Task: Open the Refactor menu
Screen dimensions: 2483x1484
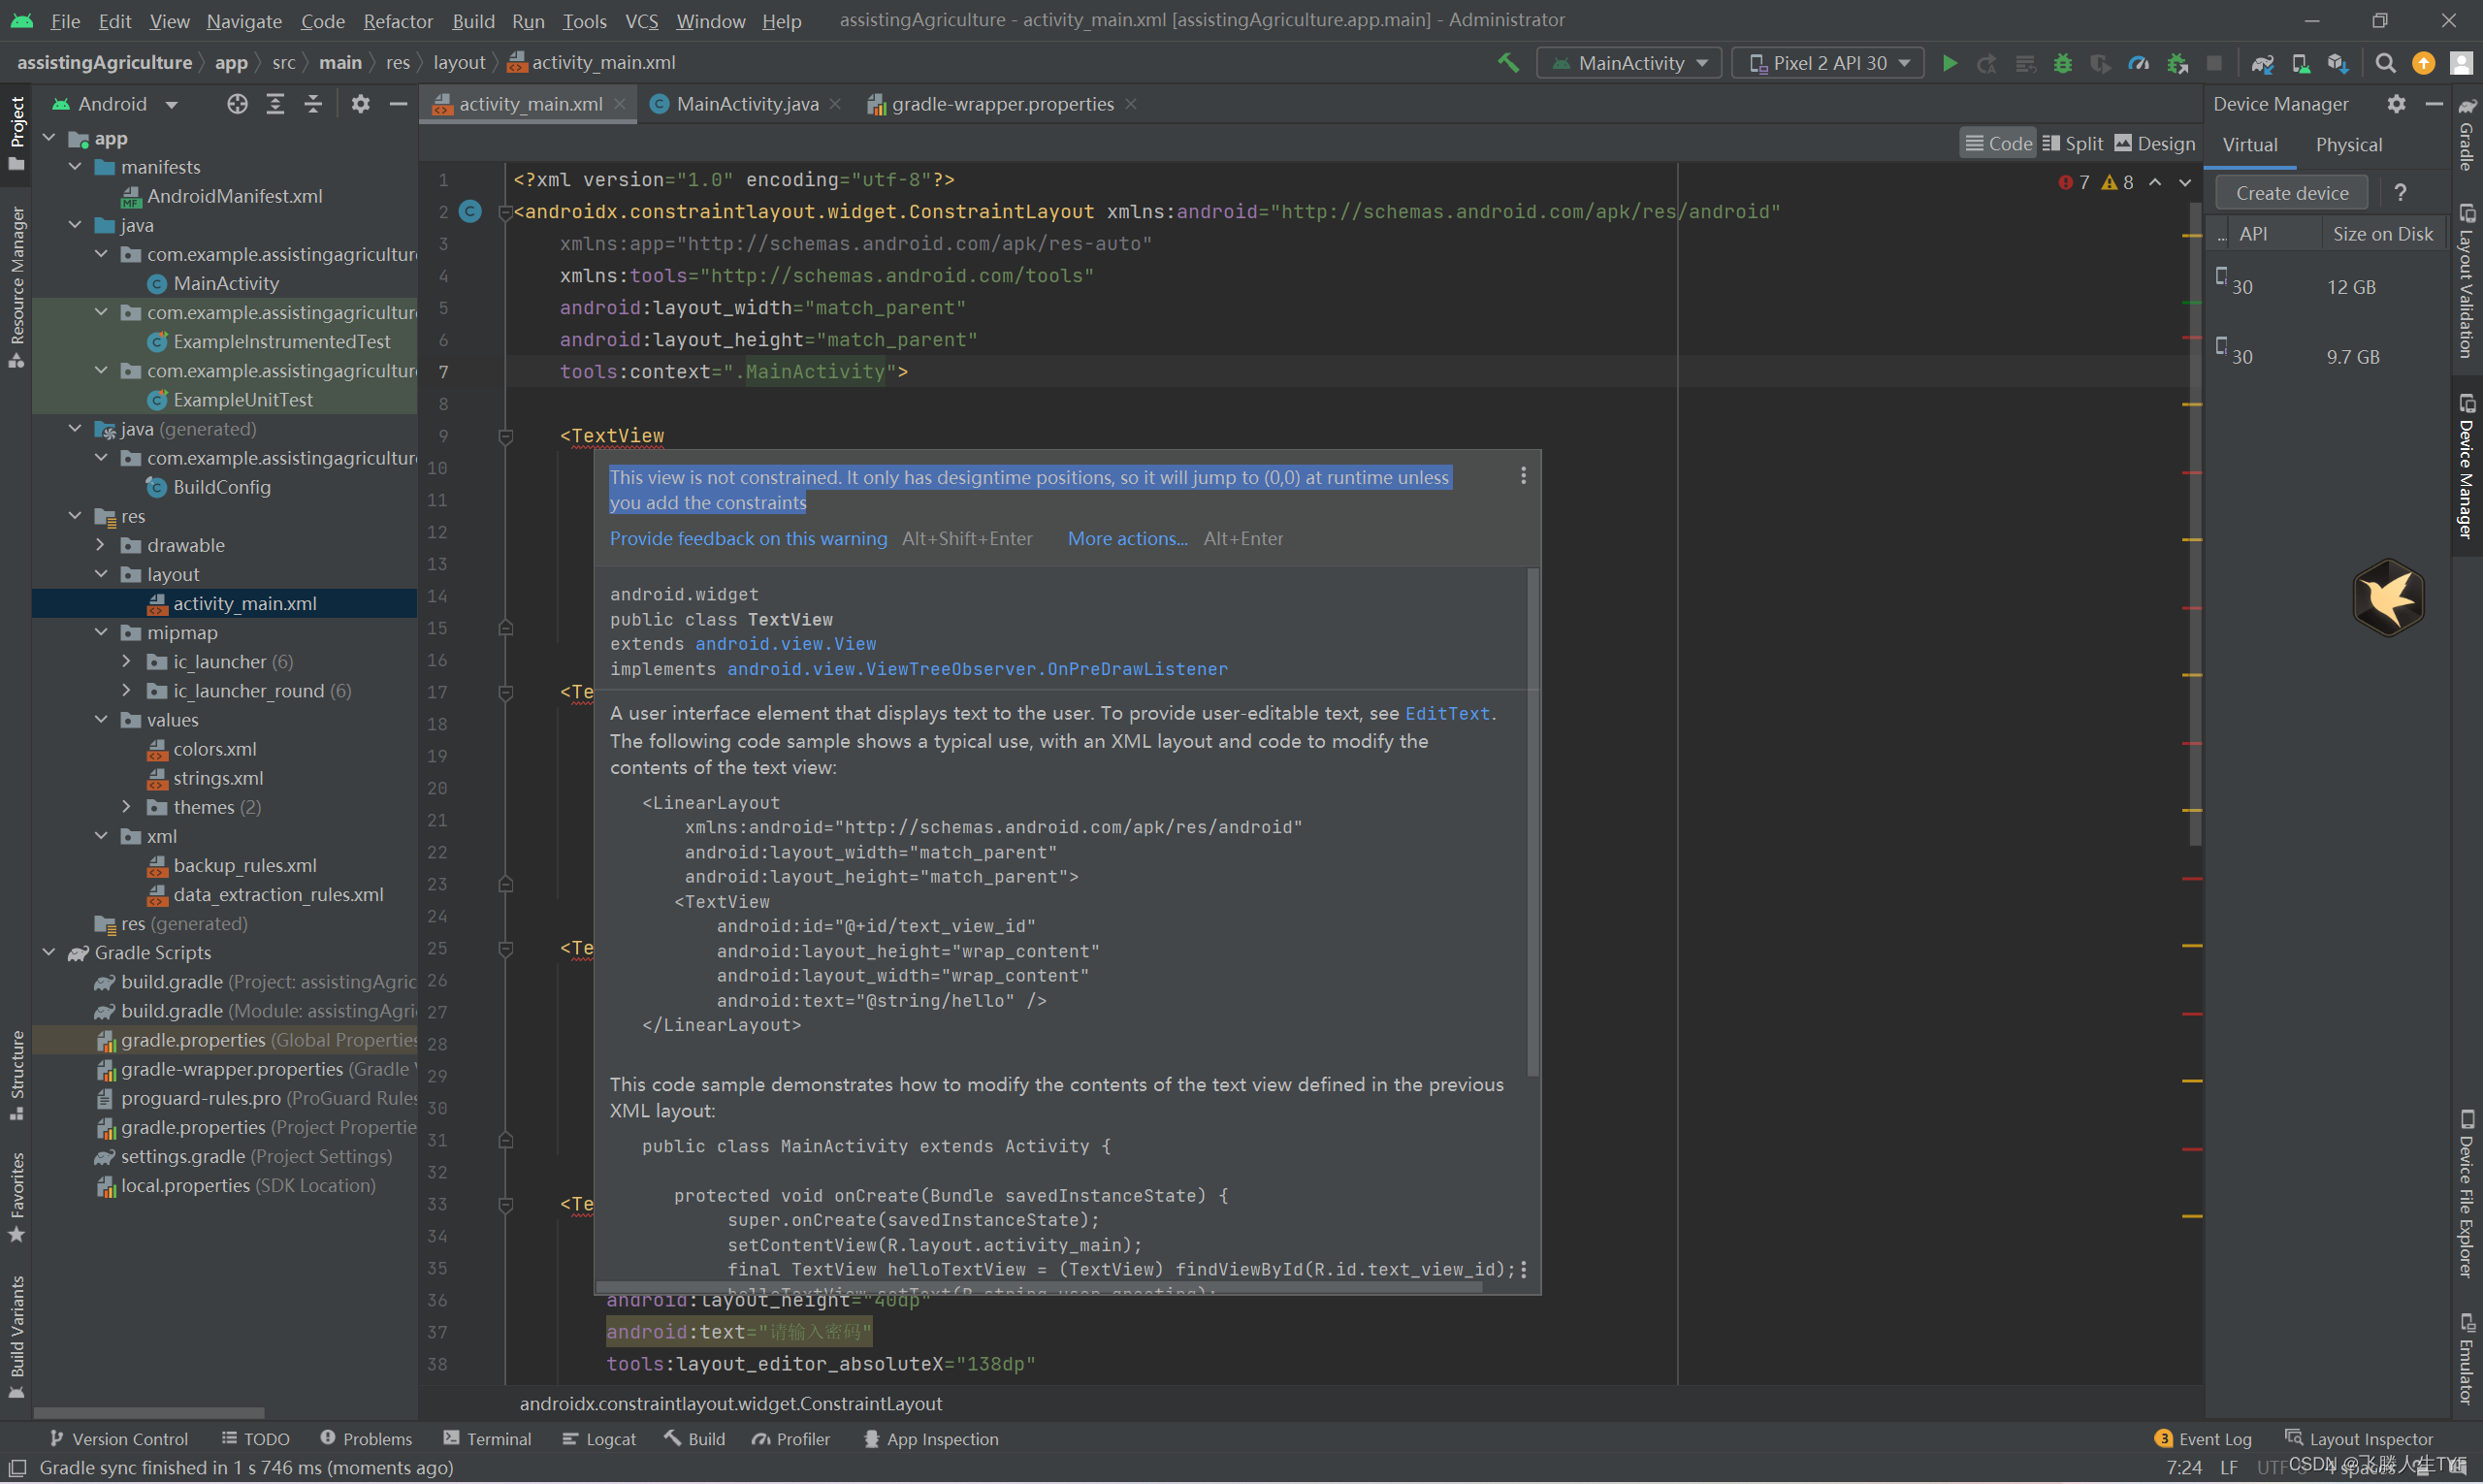Action: 397,20
